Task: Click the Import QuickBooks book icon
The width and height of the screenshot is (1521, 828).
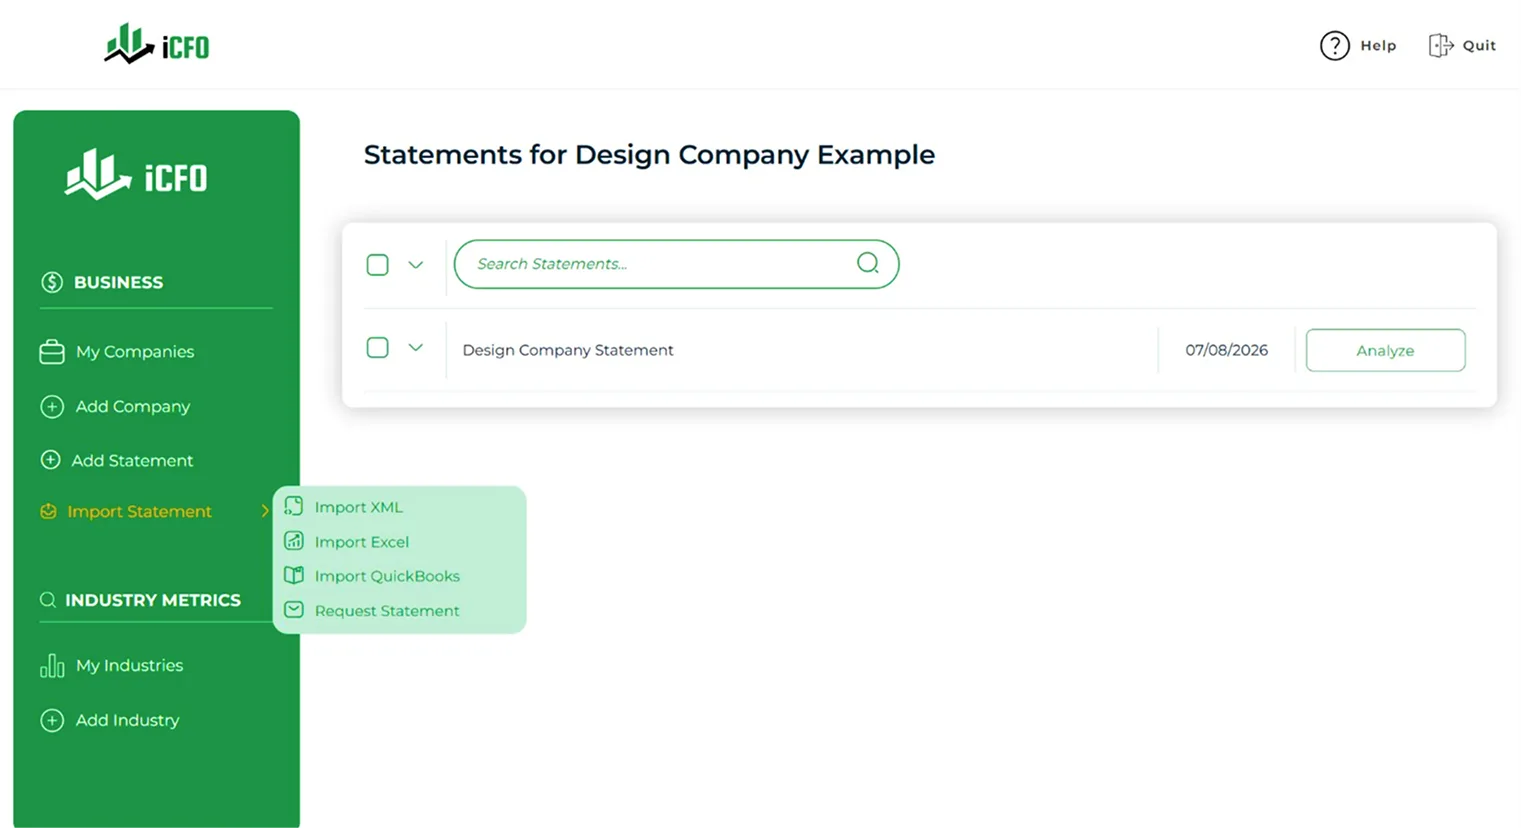Action: [293, 575]
